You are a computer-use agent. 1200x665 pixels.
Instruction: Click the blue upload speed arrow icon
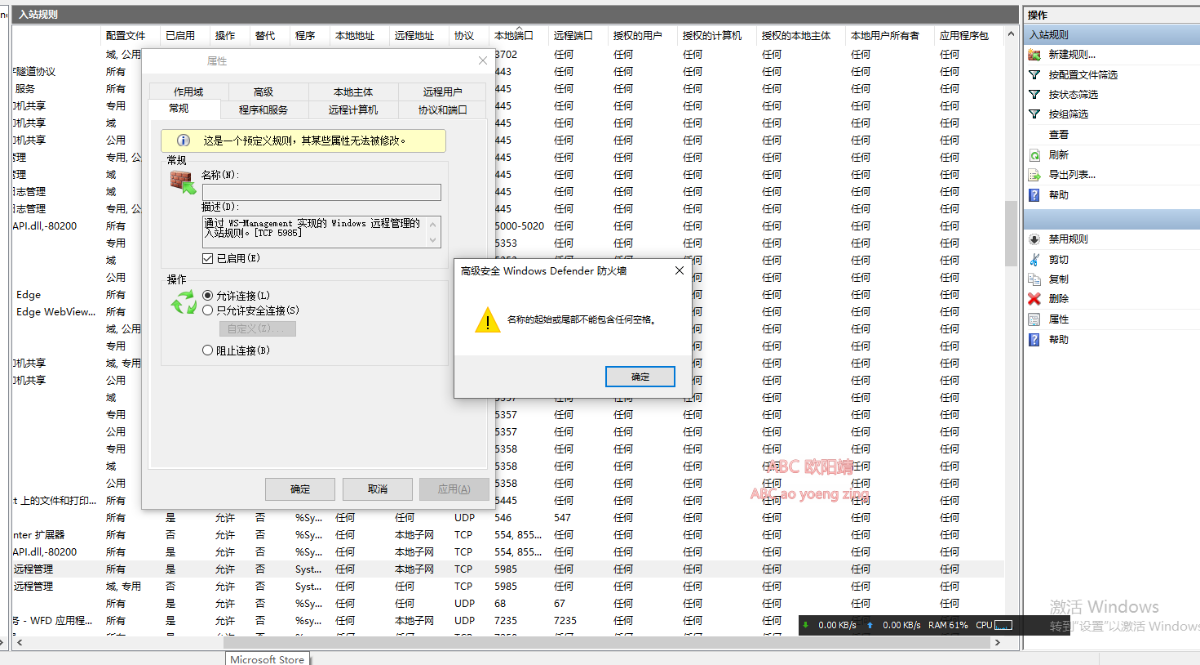(x=870, y=625)
